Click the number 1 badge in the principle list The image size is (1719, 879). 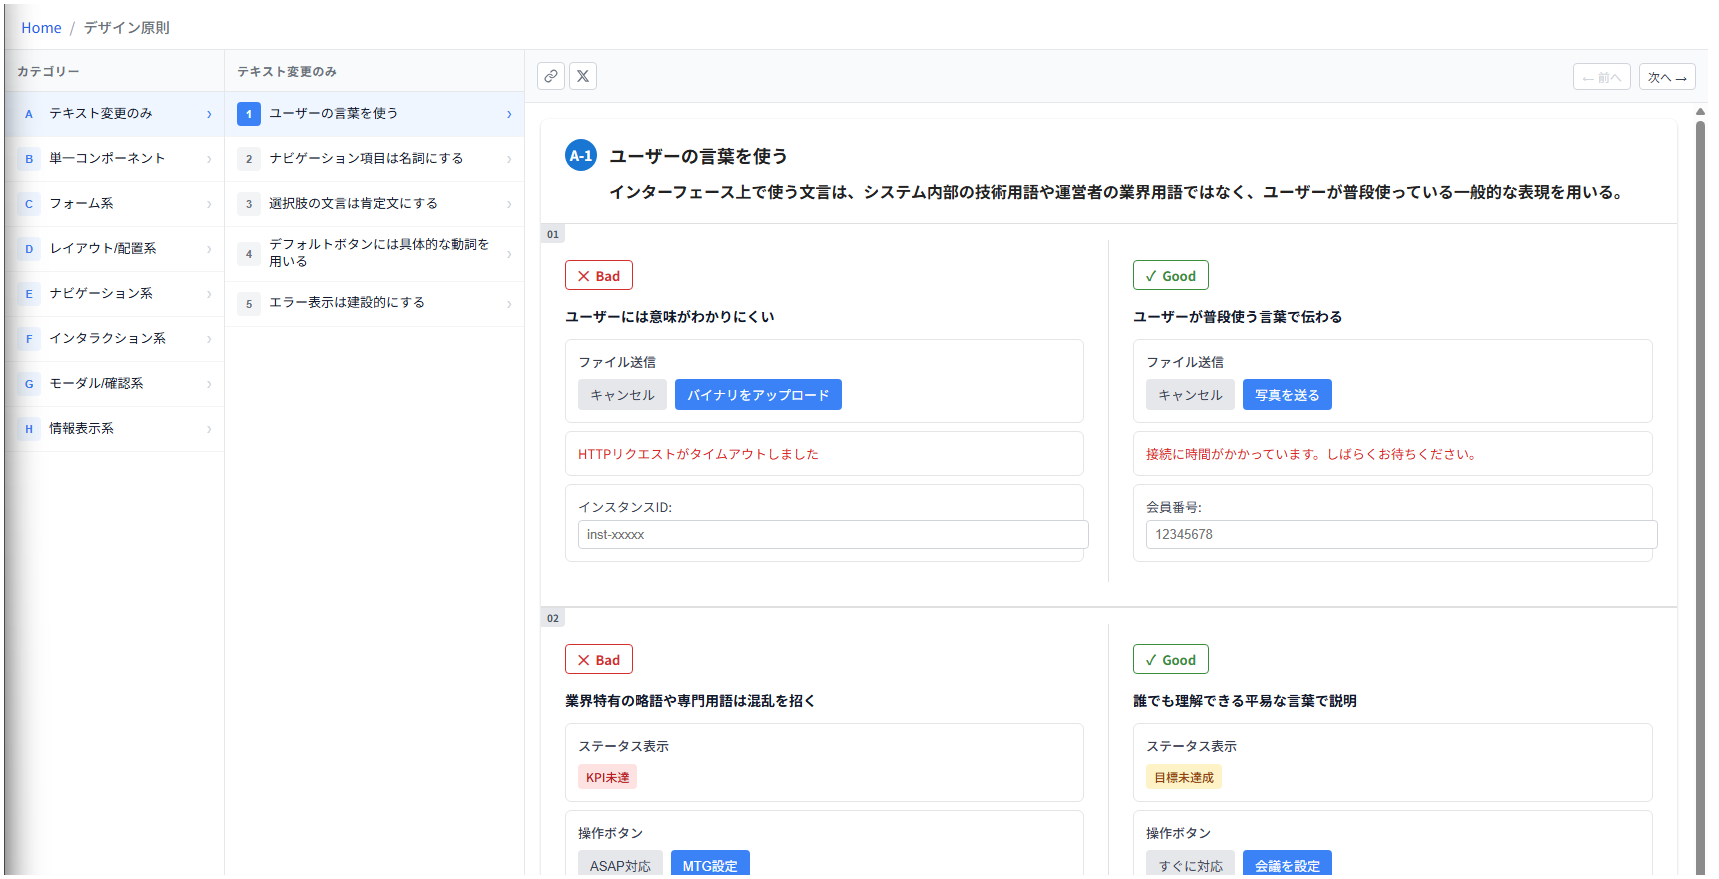(249, 114)
